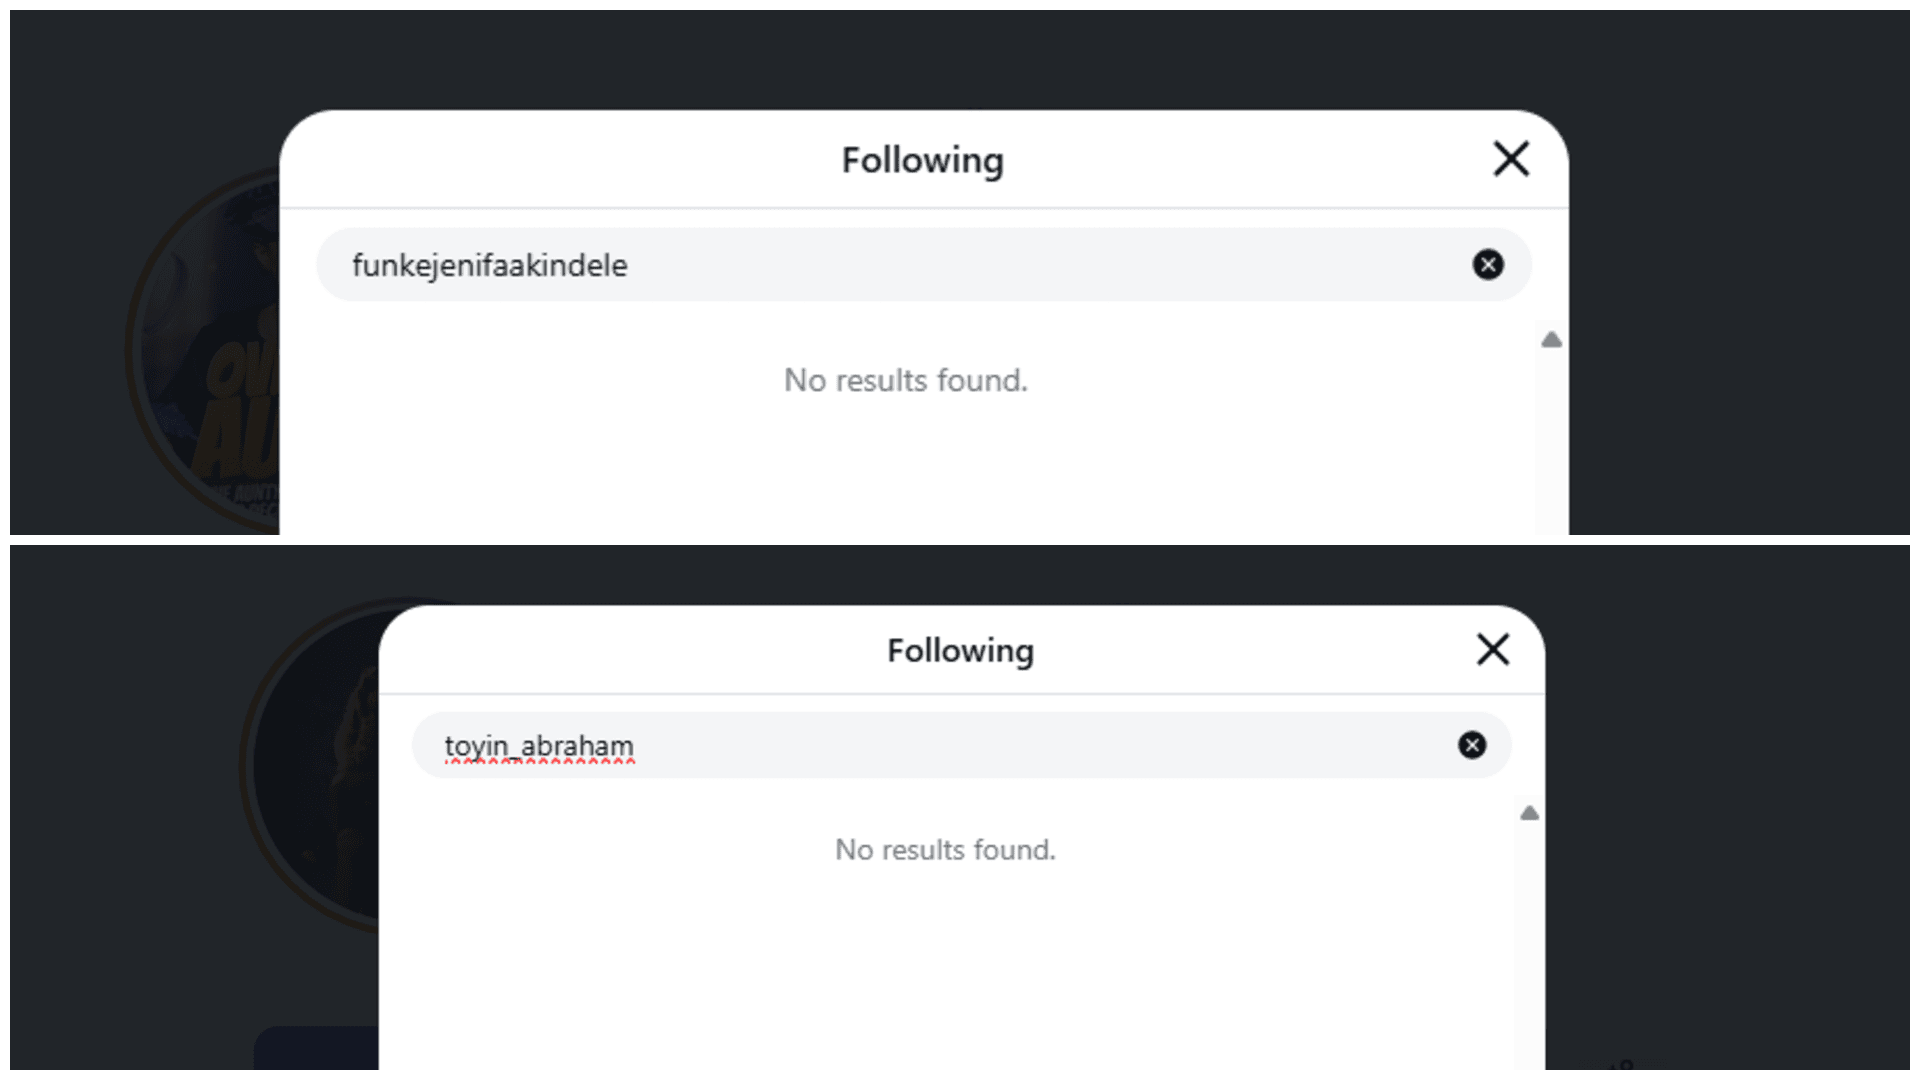
Task: Focus the search field containing funkejenifaakindele
Action: 924,265
